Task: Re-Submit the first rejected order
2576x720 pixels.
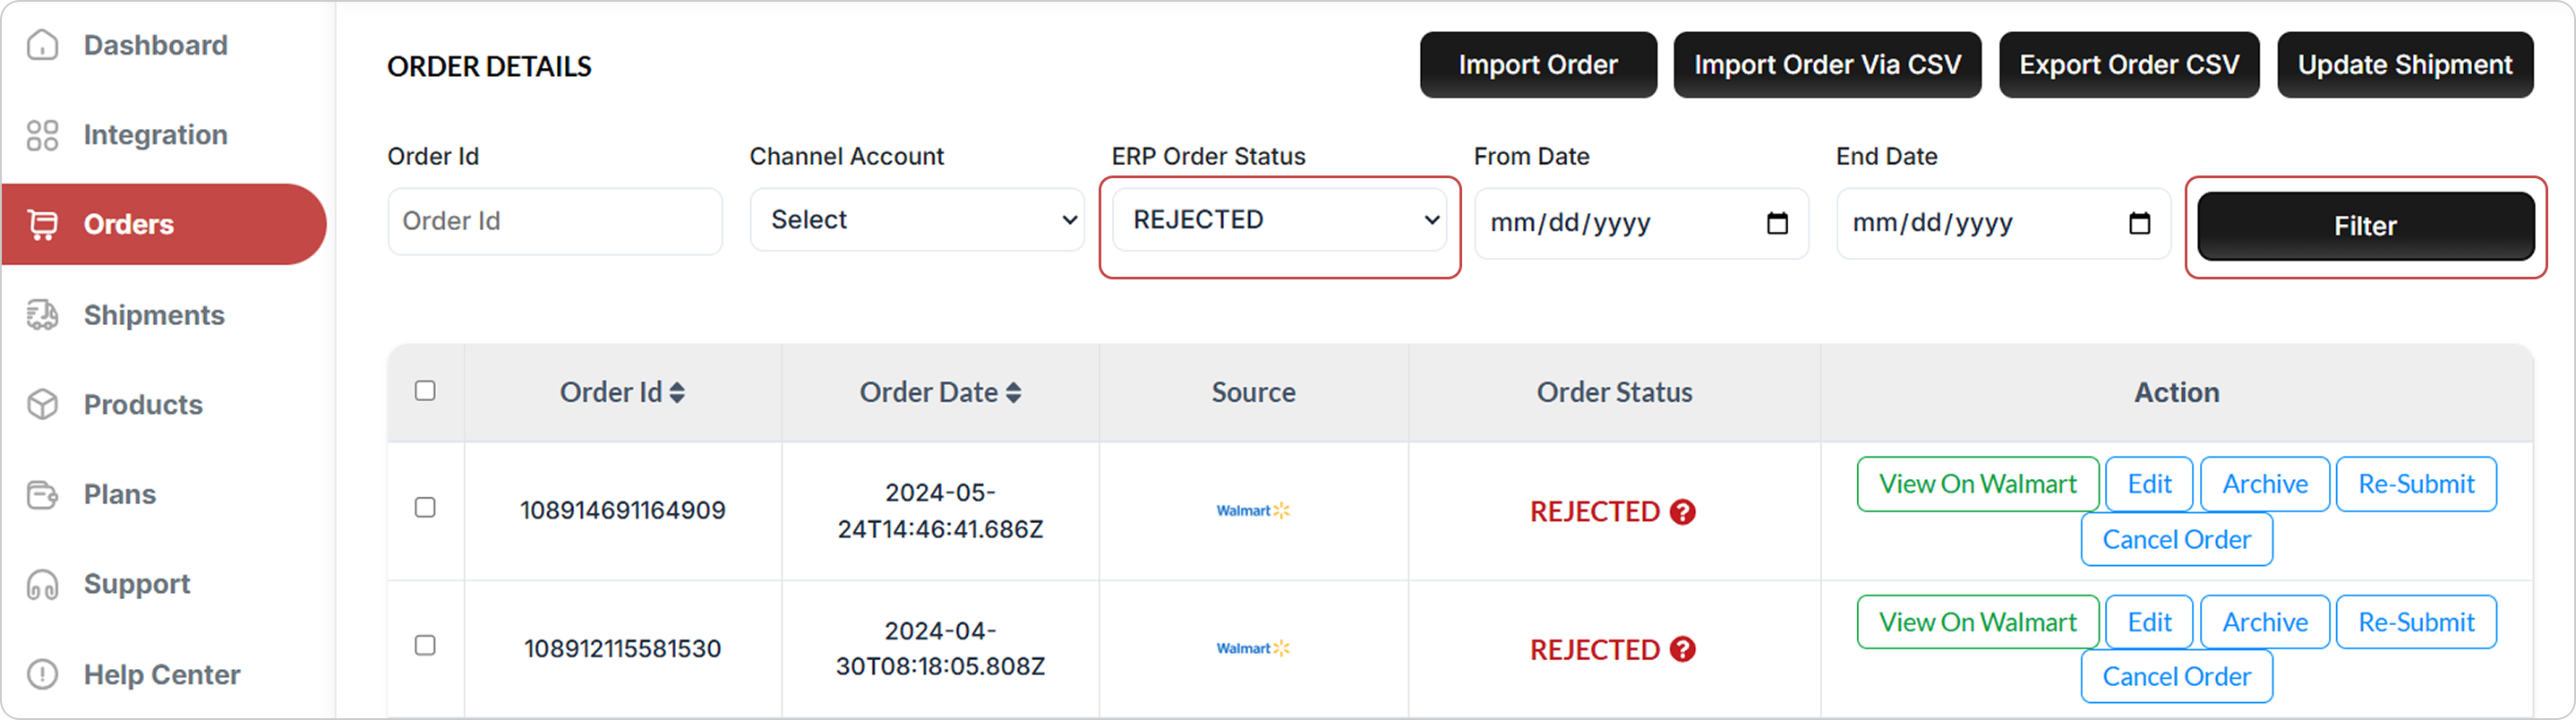Action: tap(2415, 484)
